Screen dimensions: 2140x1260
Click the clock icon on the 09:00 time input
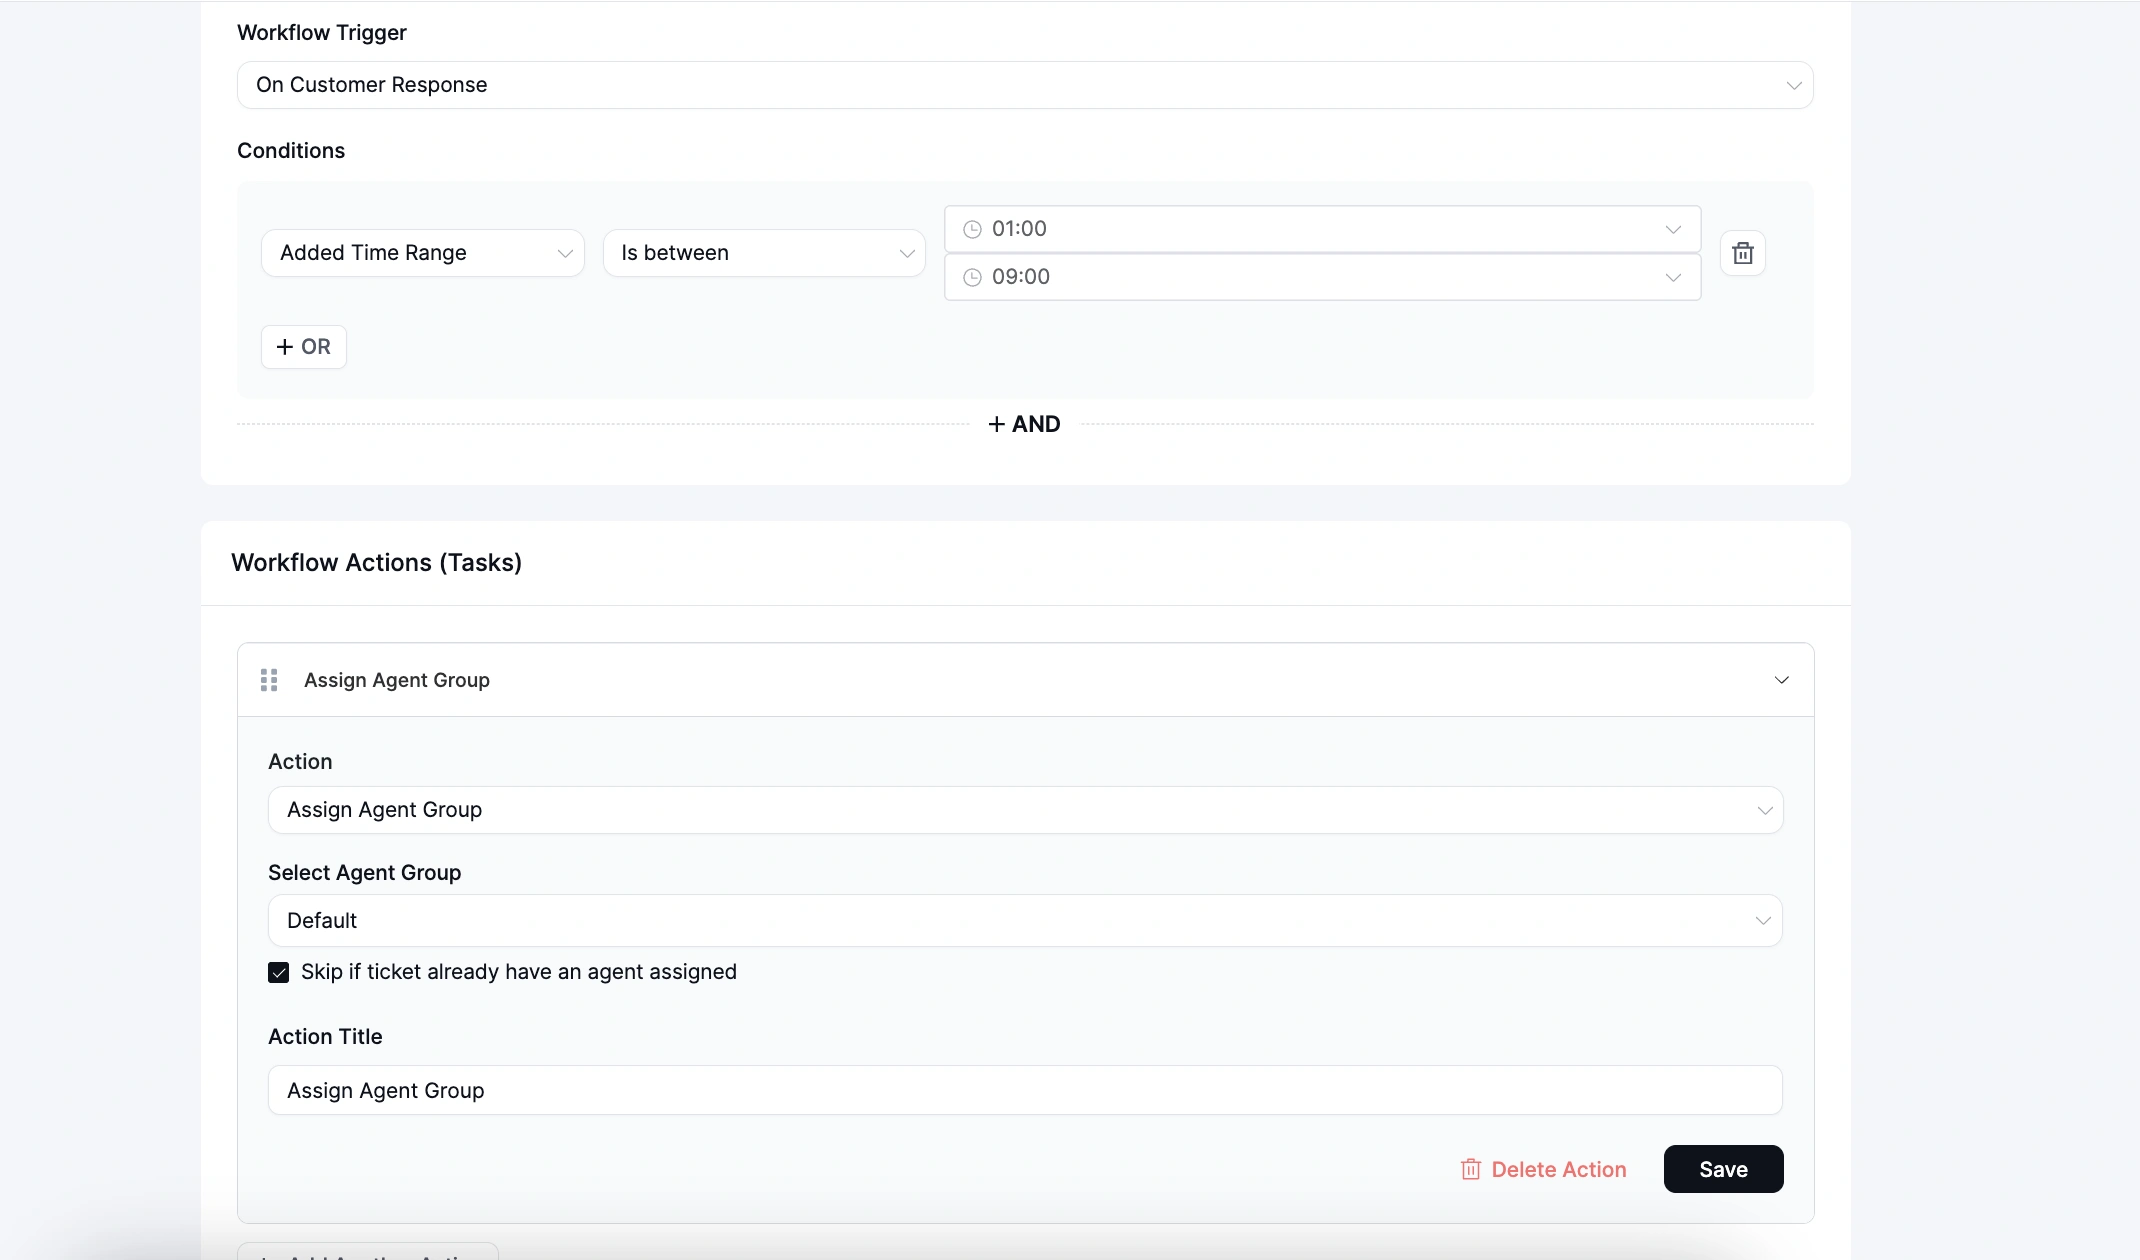[973, 277]
